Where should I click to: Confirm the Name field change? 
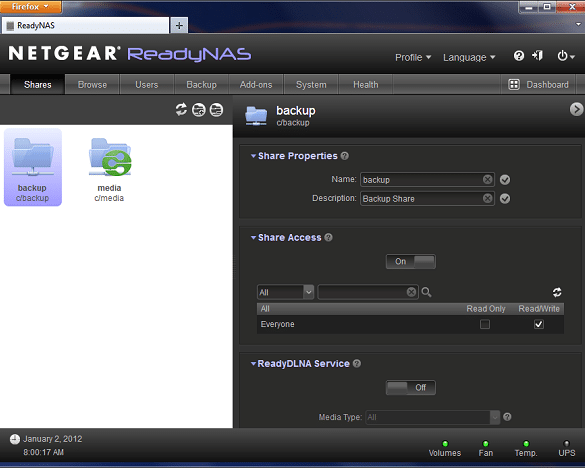click(505, 180)
